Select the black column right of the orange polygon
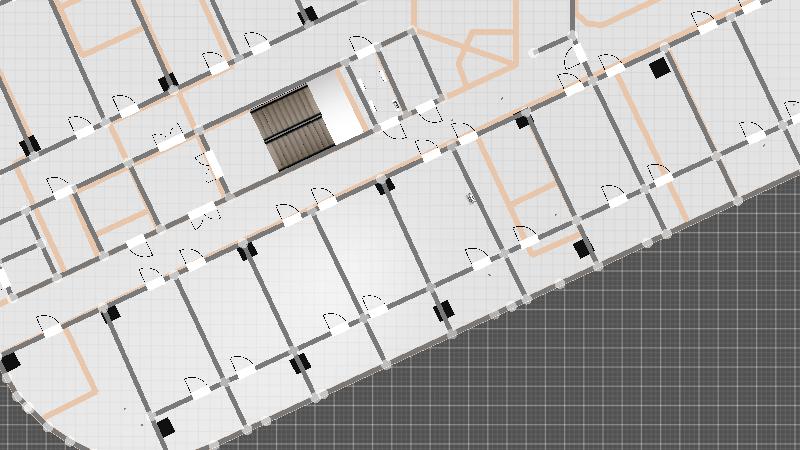Screen dimensions: 800x450 522,121
